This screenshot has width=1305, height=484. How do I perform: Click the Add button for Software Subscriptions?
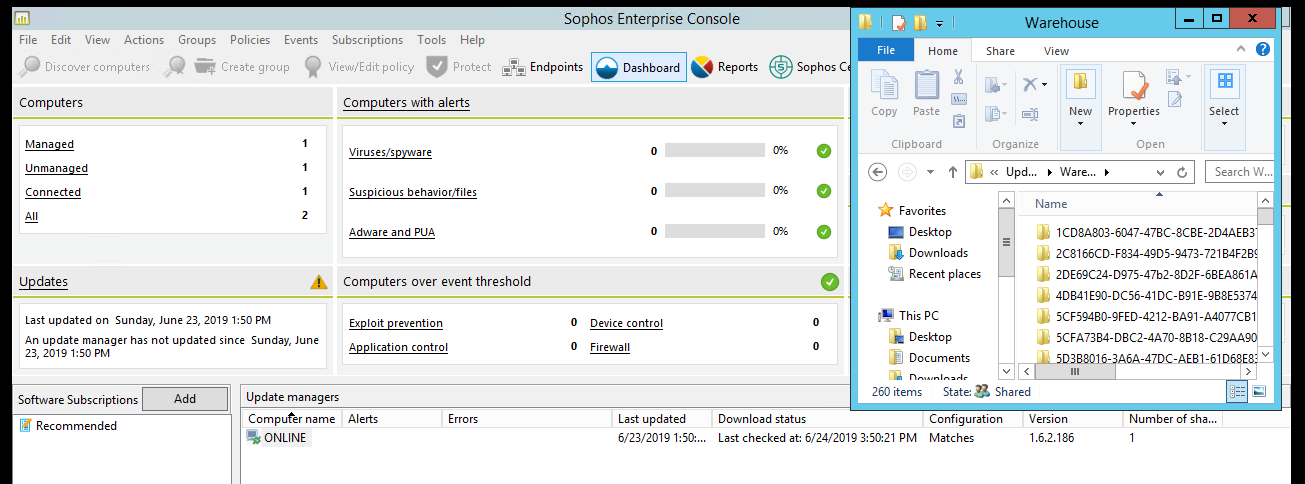coord(185,399)
